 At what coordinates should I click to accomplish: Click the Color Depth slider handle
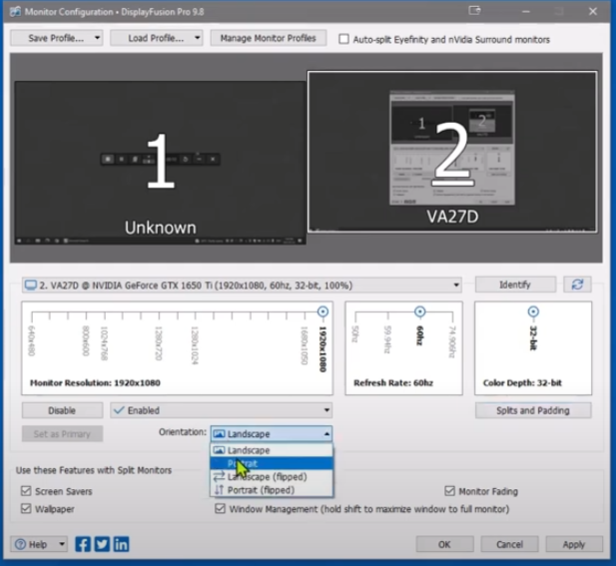(x=533, y=312)
